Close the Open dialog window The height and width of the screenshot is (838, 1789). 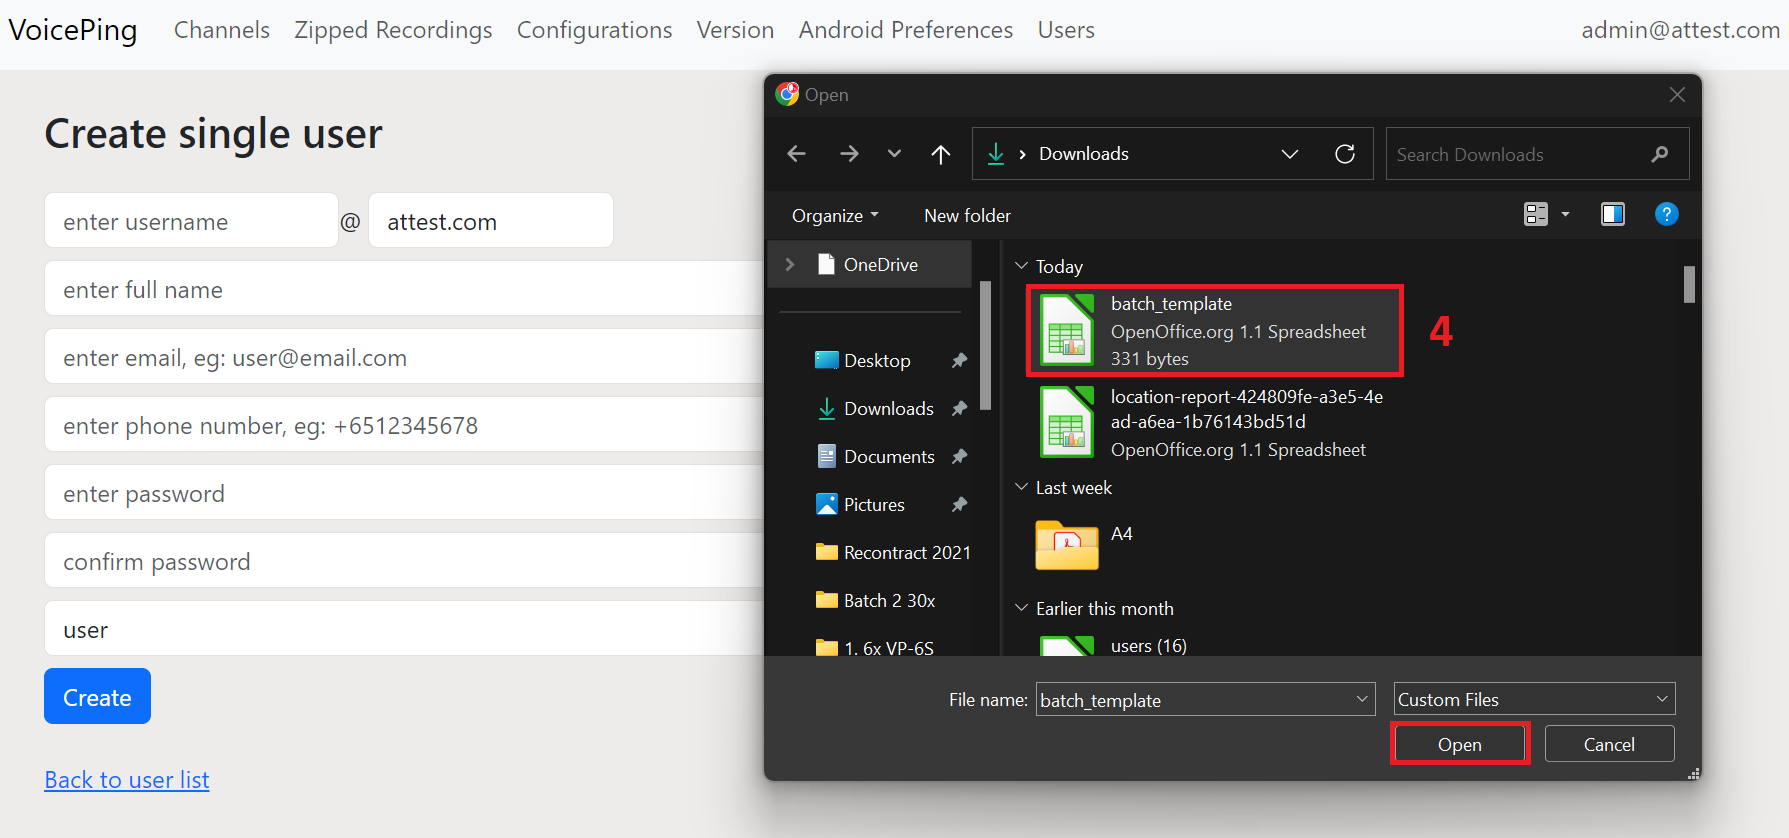(x=1677, y=95)
